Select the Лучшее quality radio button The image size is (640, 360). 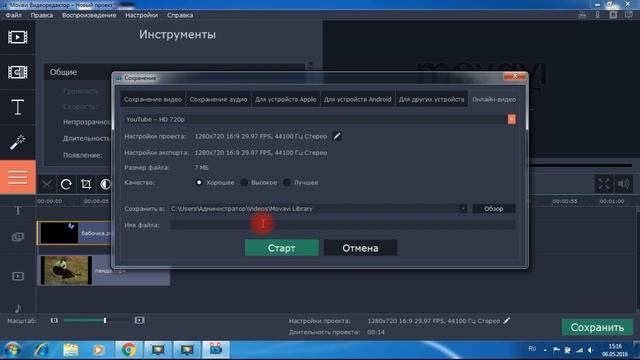pyautogui.click(x=287, y=182)
